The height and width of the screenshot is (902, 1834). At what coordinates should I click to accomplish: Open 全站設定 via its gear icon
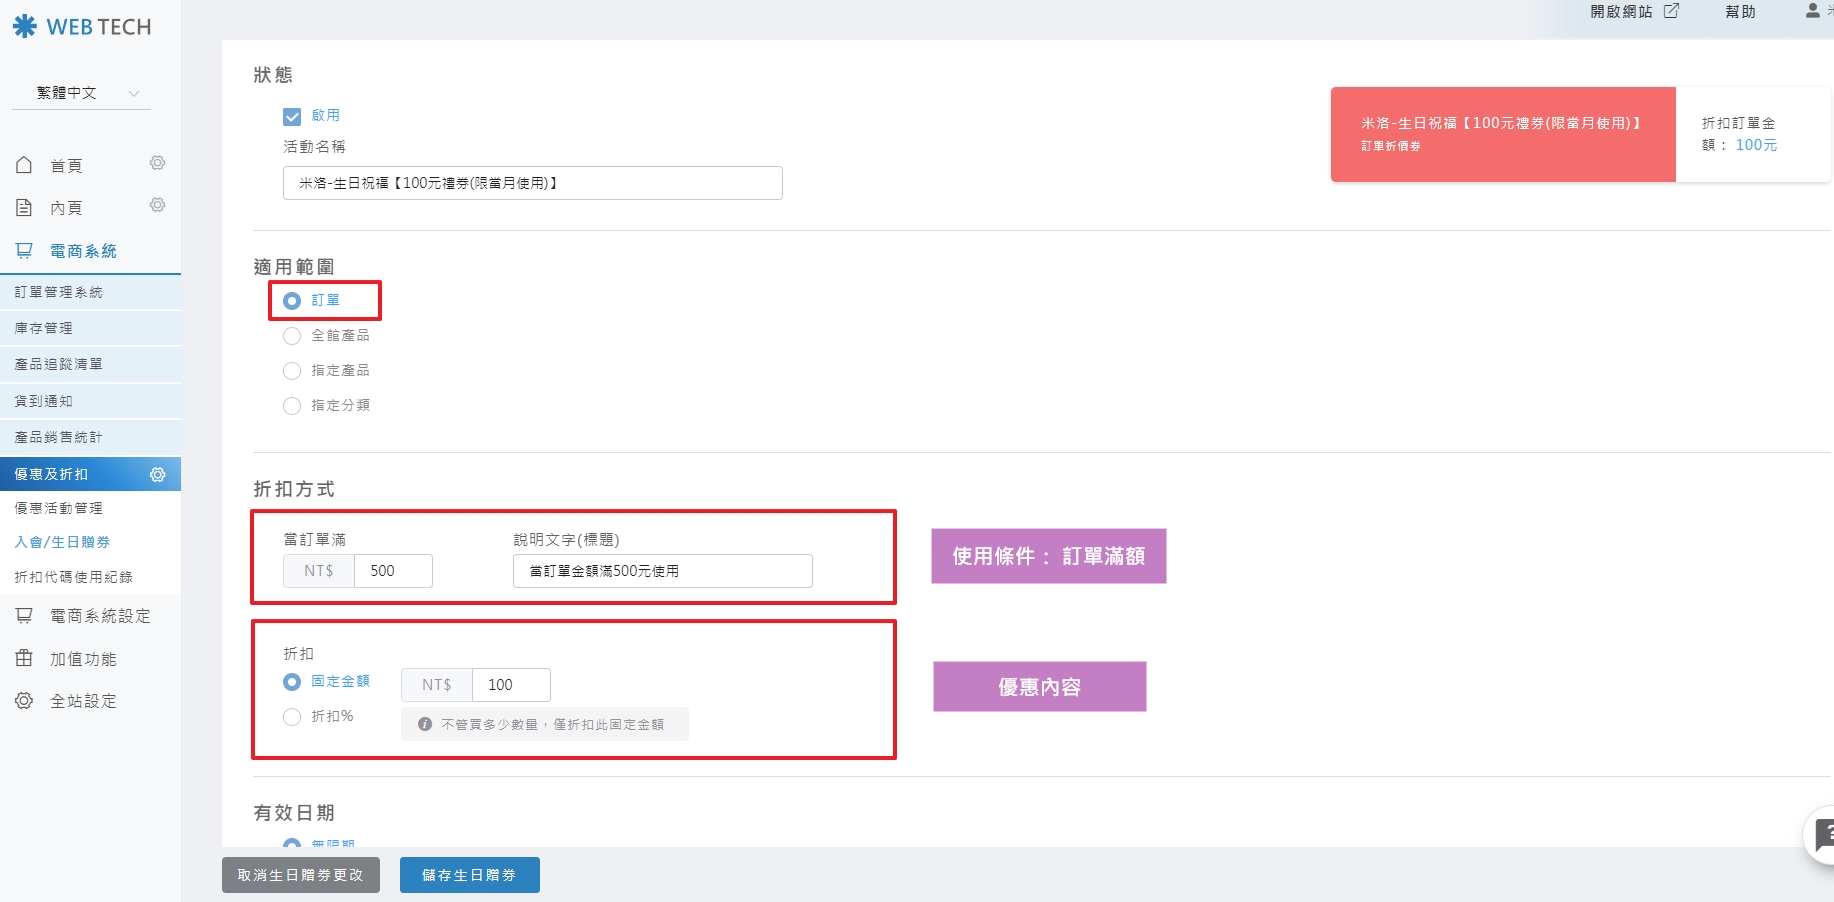pyautogui.click(x=24, y=701)
